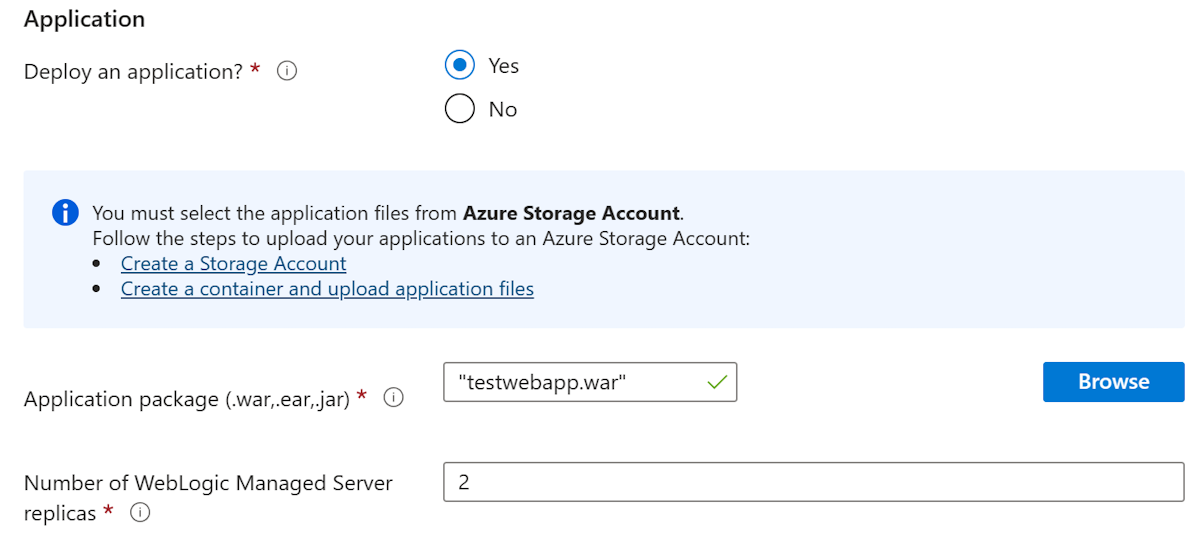The width and height of the screenshot is (1200, 539).
Task: Click the Yes option label text
Action: click(503, 66)
